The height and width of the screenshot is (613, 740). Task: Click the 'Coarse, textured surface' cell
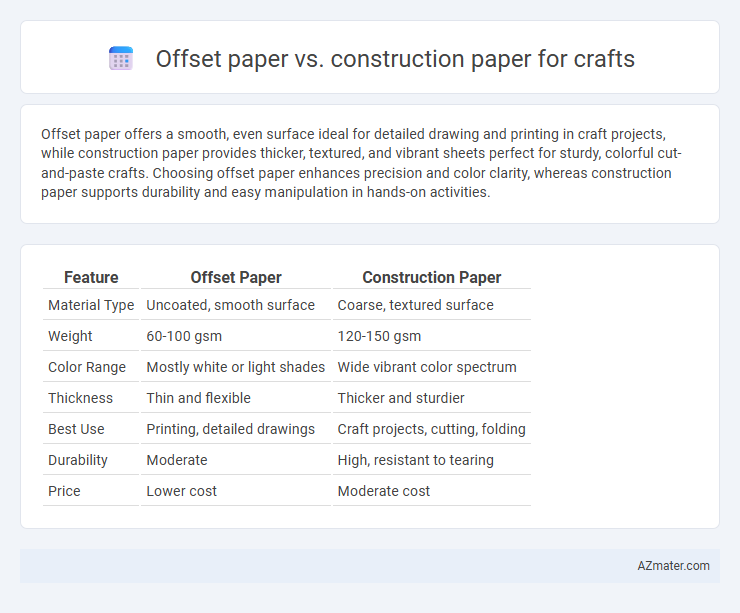point(432,305)
